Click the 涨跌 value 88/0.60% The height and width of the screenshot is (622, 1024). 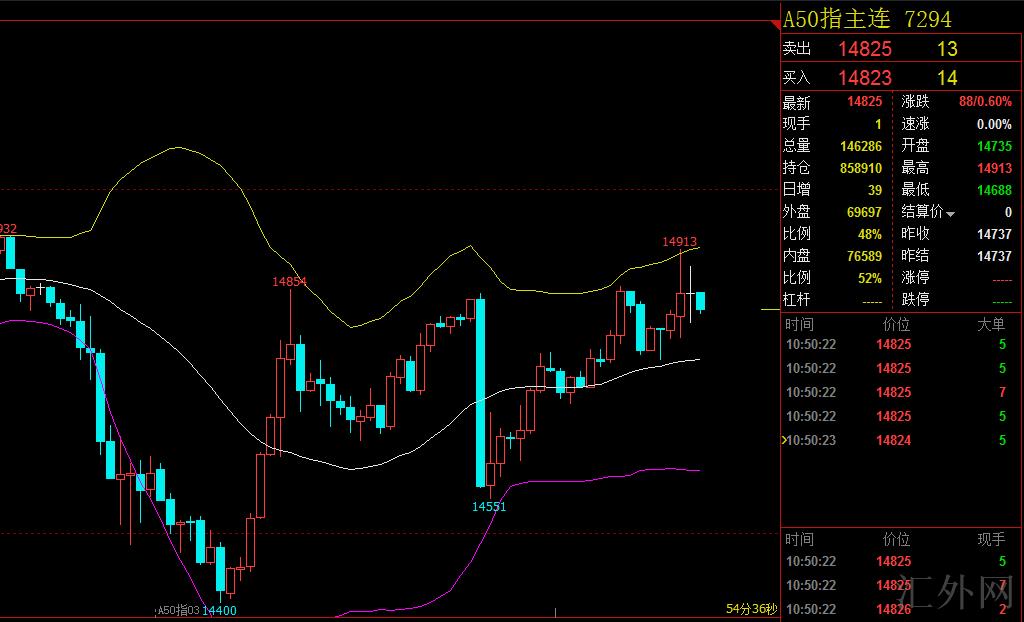click(x=985, y=101)
